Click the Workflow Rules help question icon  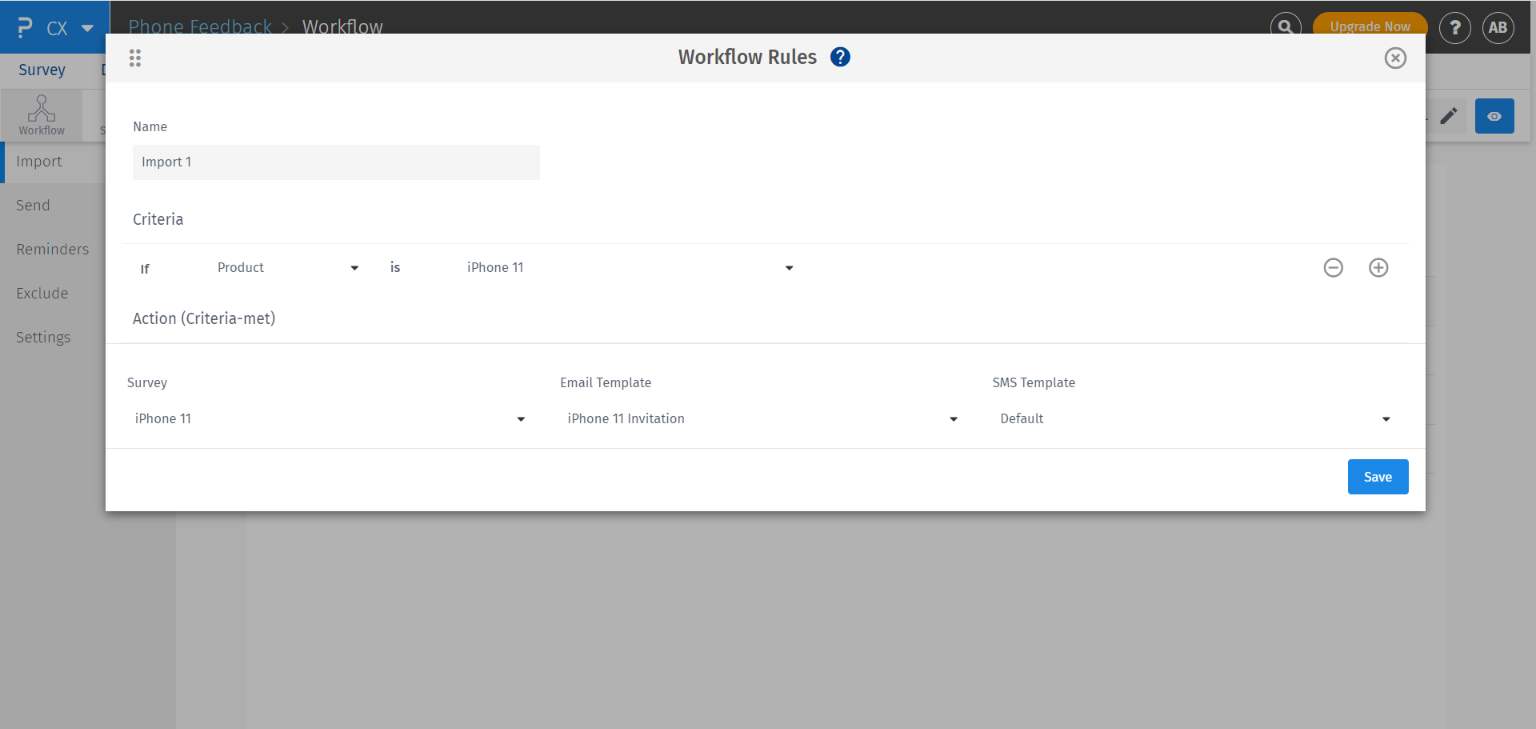[x=840, y=57]
